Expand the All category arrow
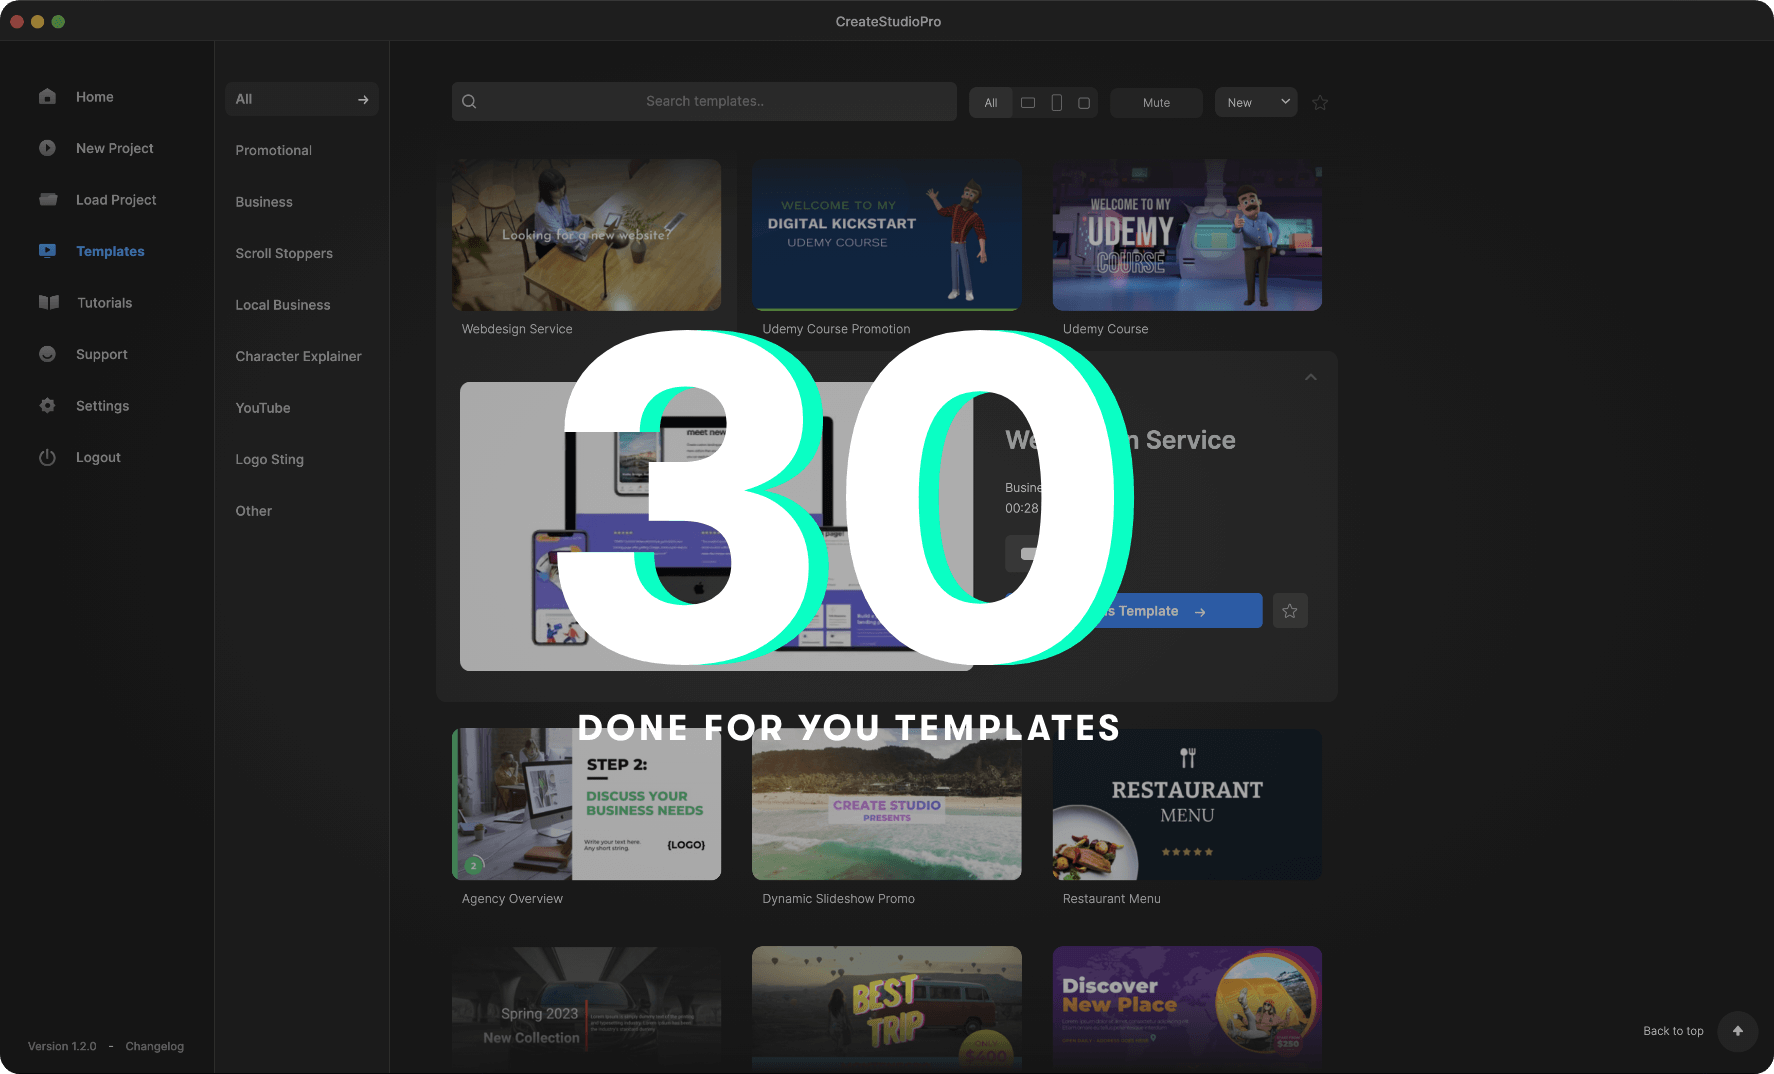 tap(363, 99)
